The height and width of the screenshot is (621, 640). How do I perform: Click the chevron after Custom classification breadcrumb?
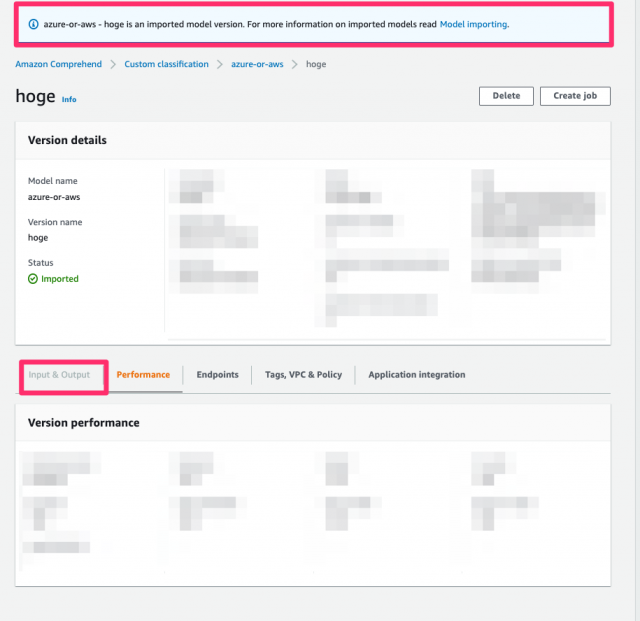220,65
